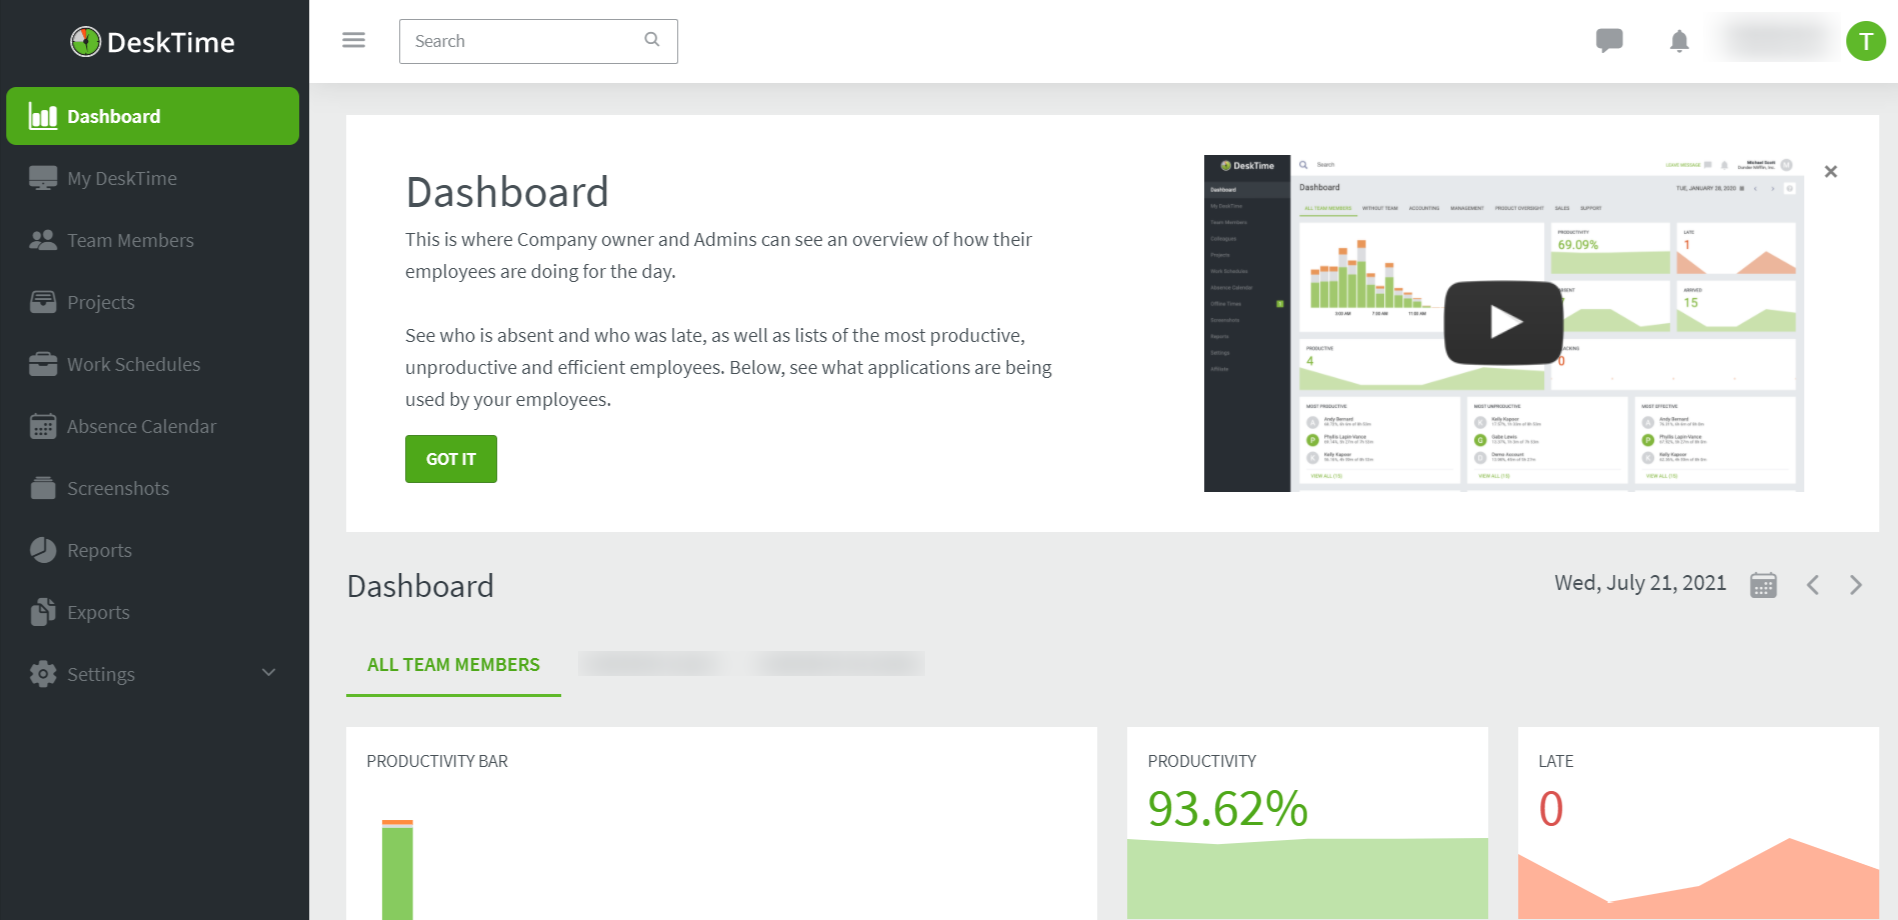Click the green productivity area chart
The height and width of the screenshot is (920, 1898).
(x=1307, y=879)
